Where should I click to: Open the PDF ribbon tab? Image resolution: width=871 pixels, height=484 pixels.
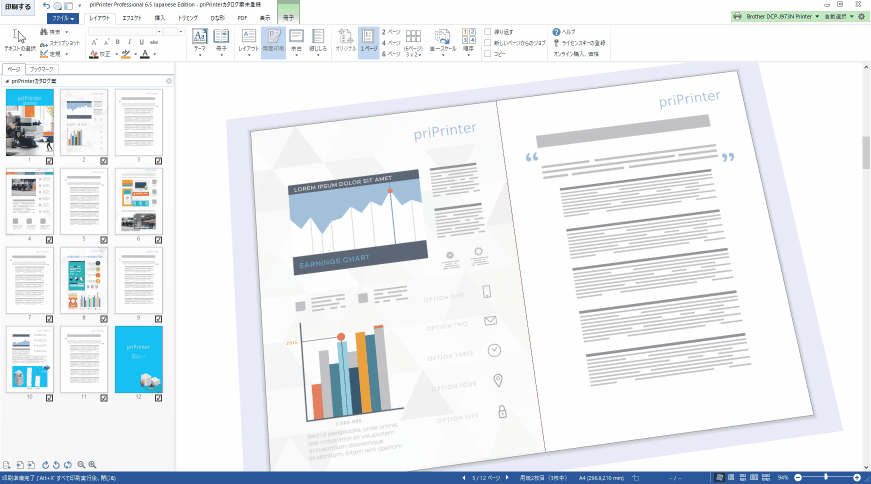242,18
